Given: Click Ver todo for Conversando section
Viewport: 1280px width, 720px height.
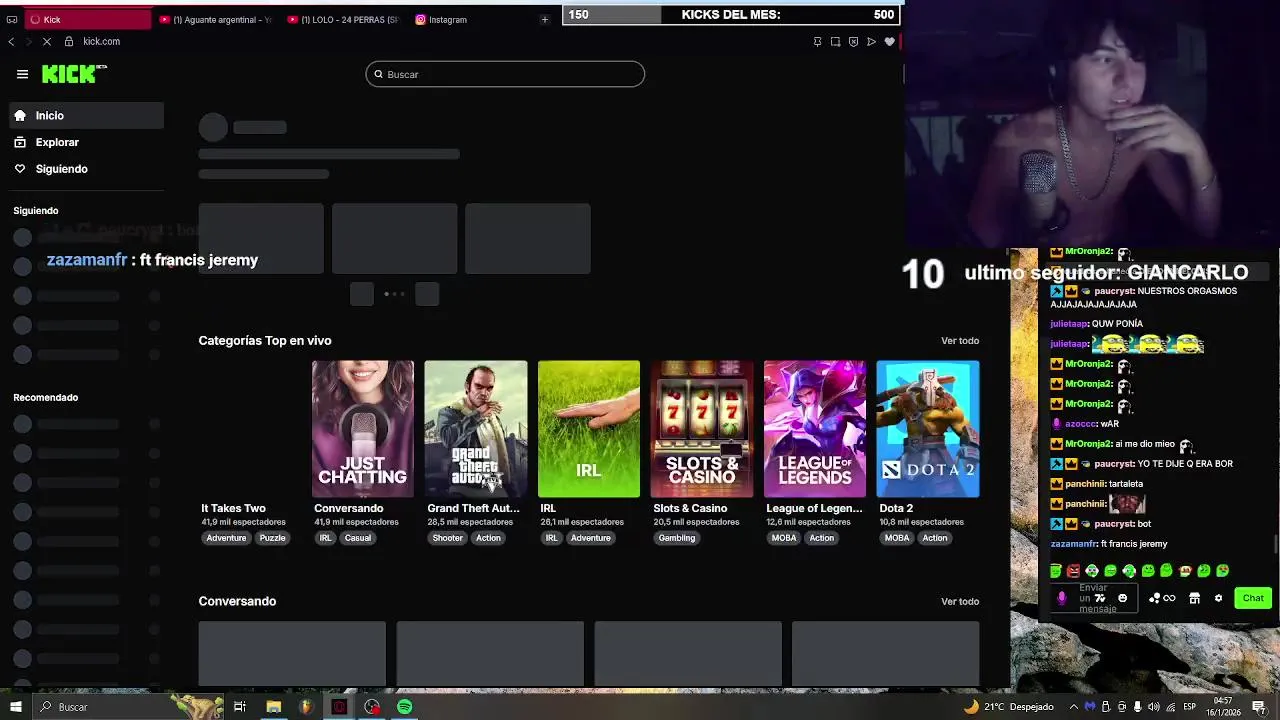Looking at the screenshot, I should pyautogui.click(x=960, y=601).
